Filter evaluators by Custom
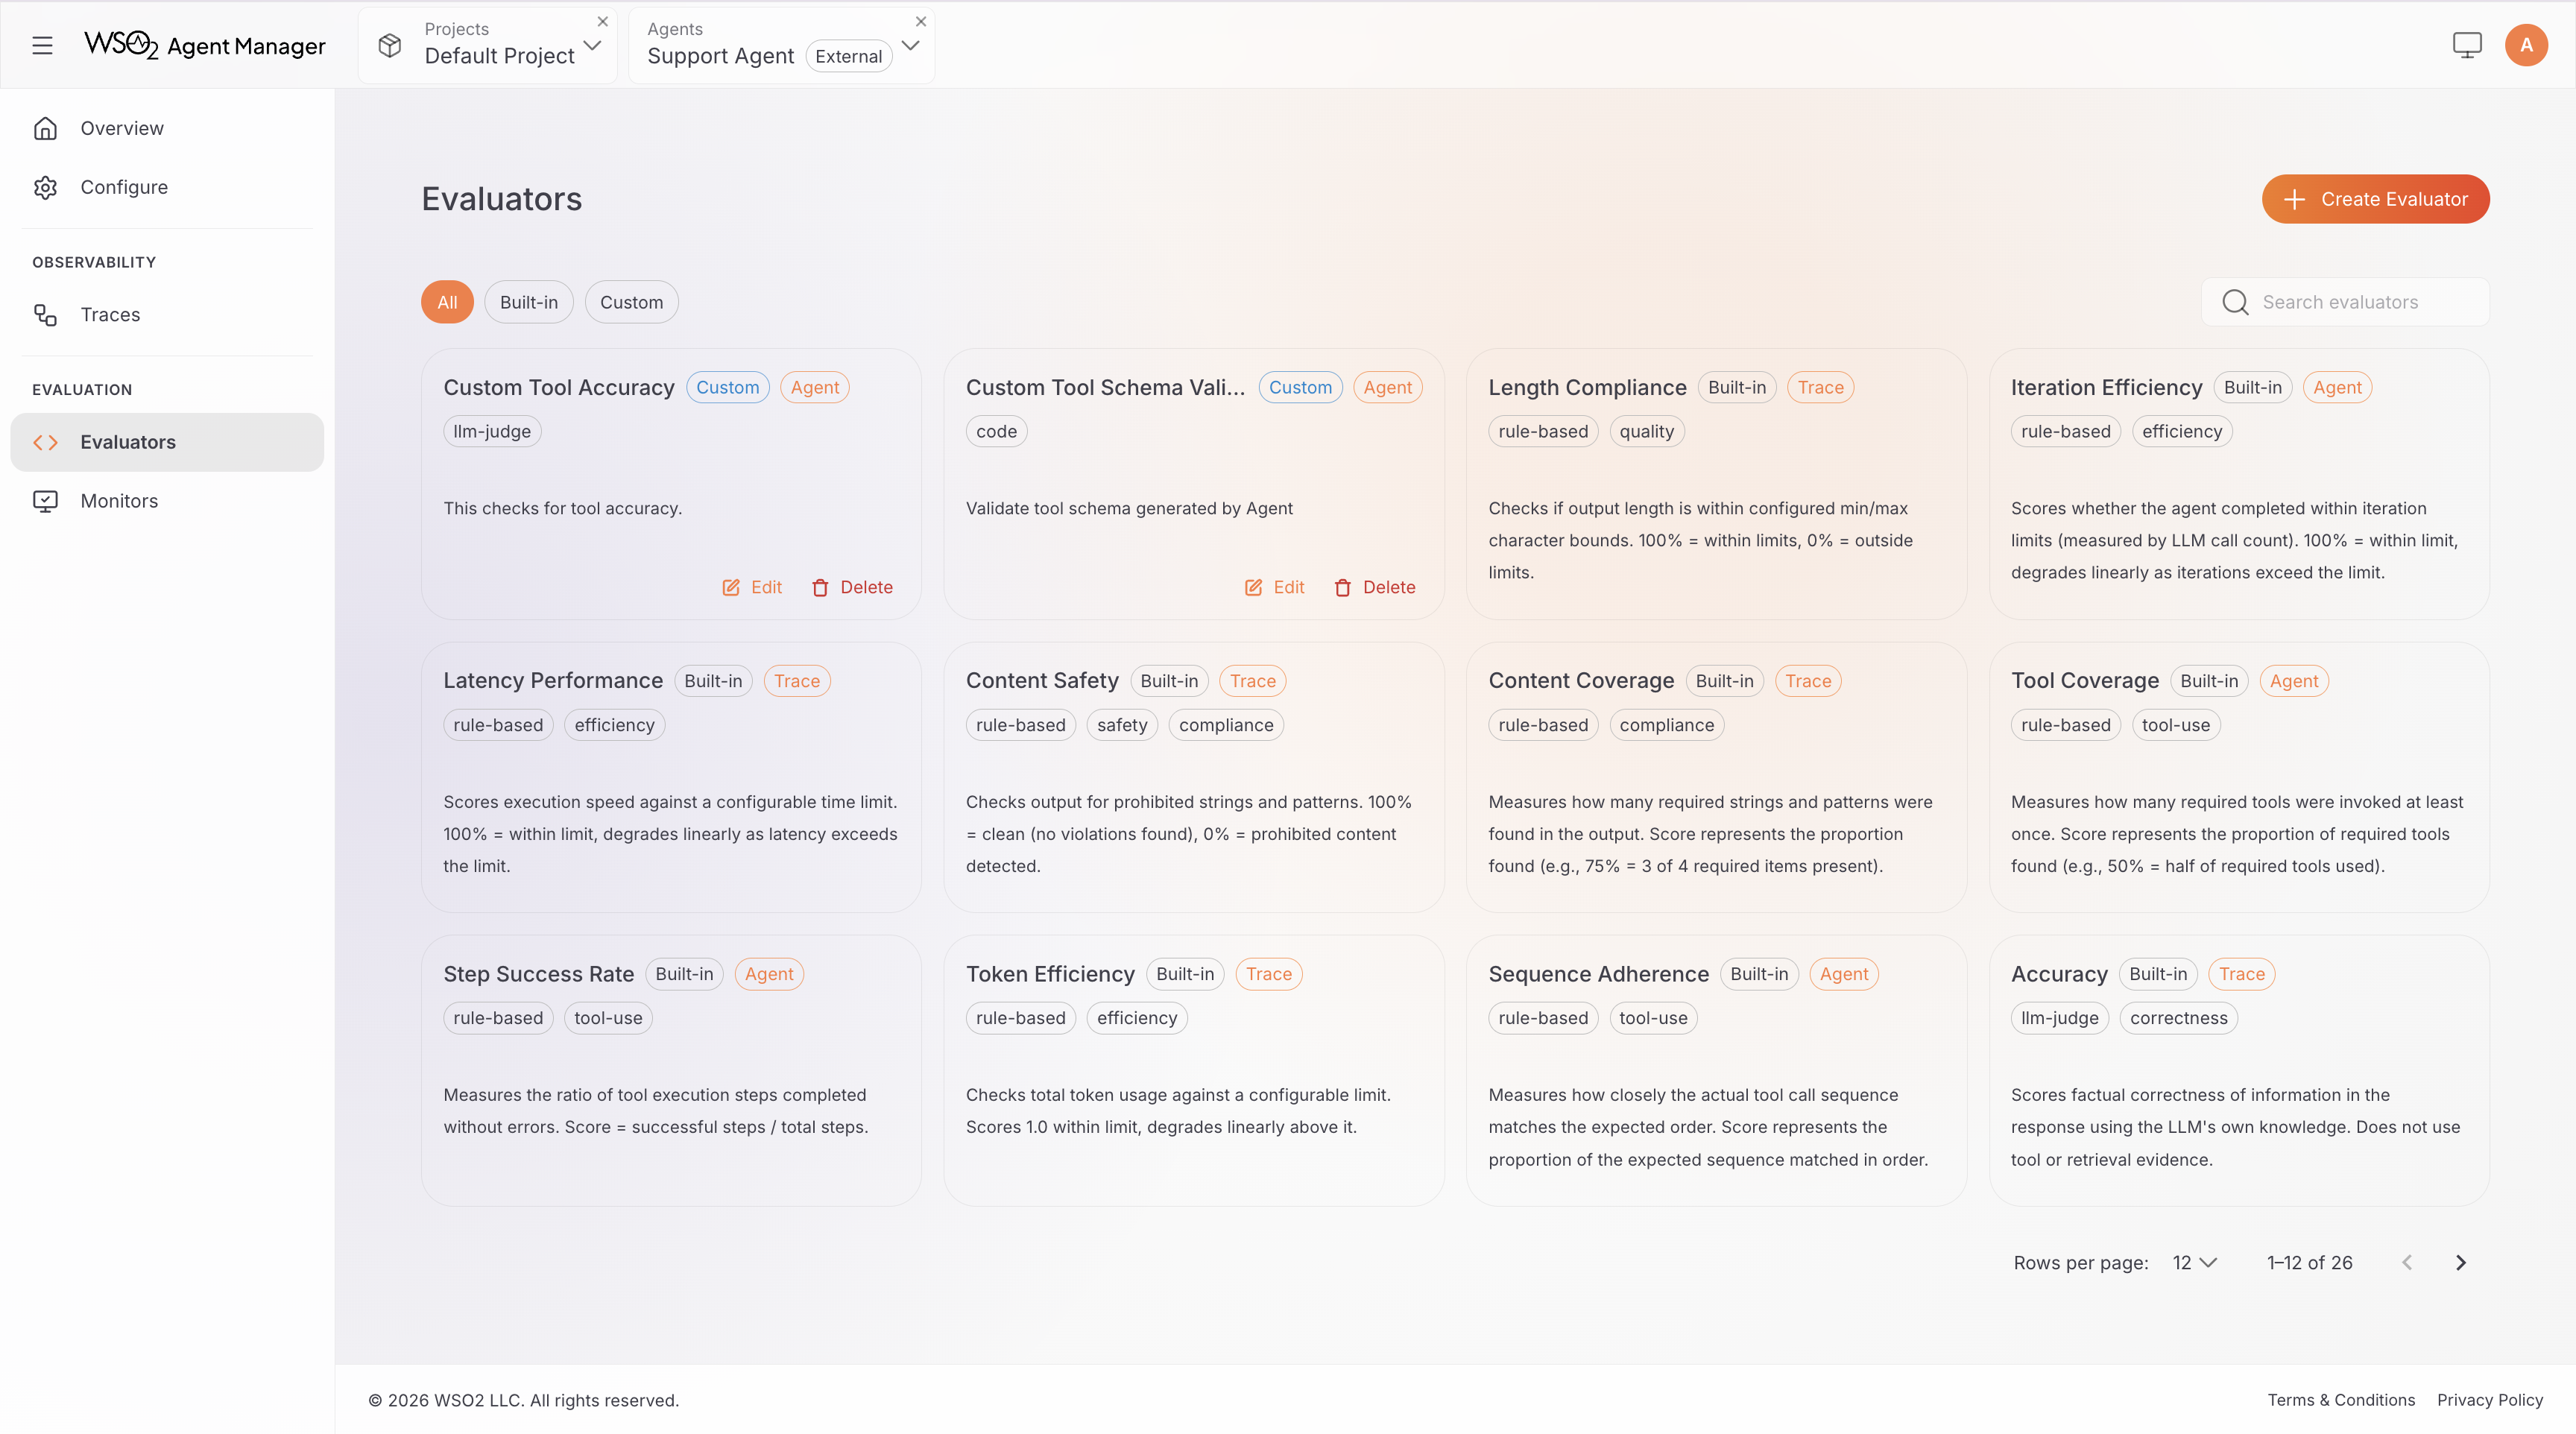The width and height of the screenshot is (2576, 1434). (x=631, y=301)
